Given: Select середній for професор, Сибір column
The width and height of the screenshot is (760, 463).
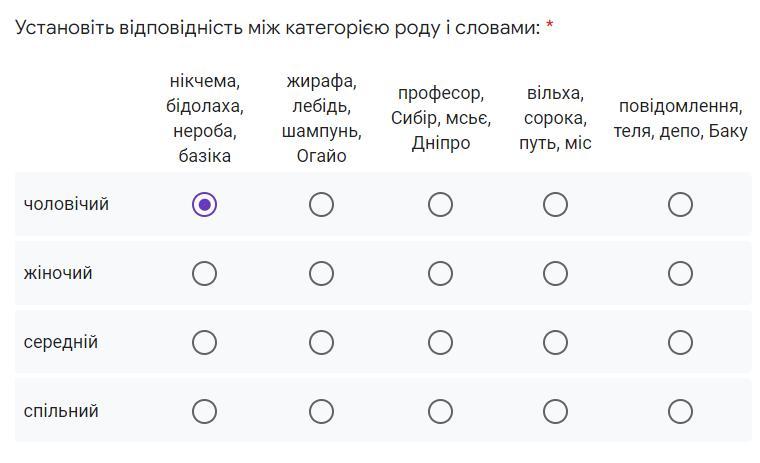Looking at the screenshot, I should 440,342.
